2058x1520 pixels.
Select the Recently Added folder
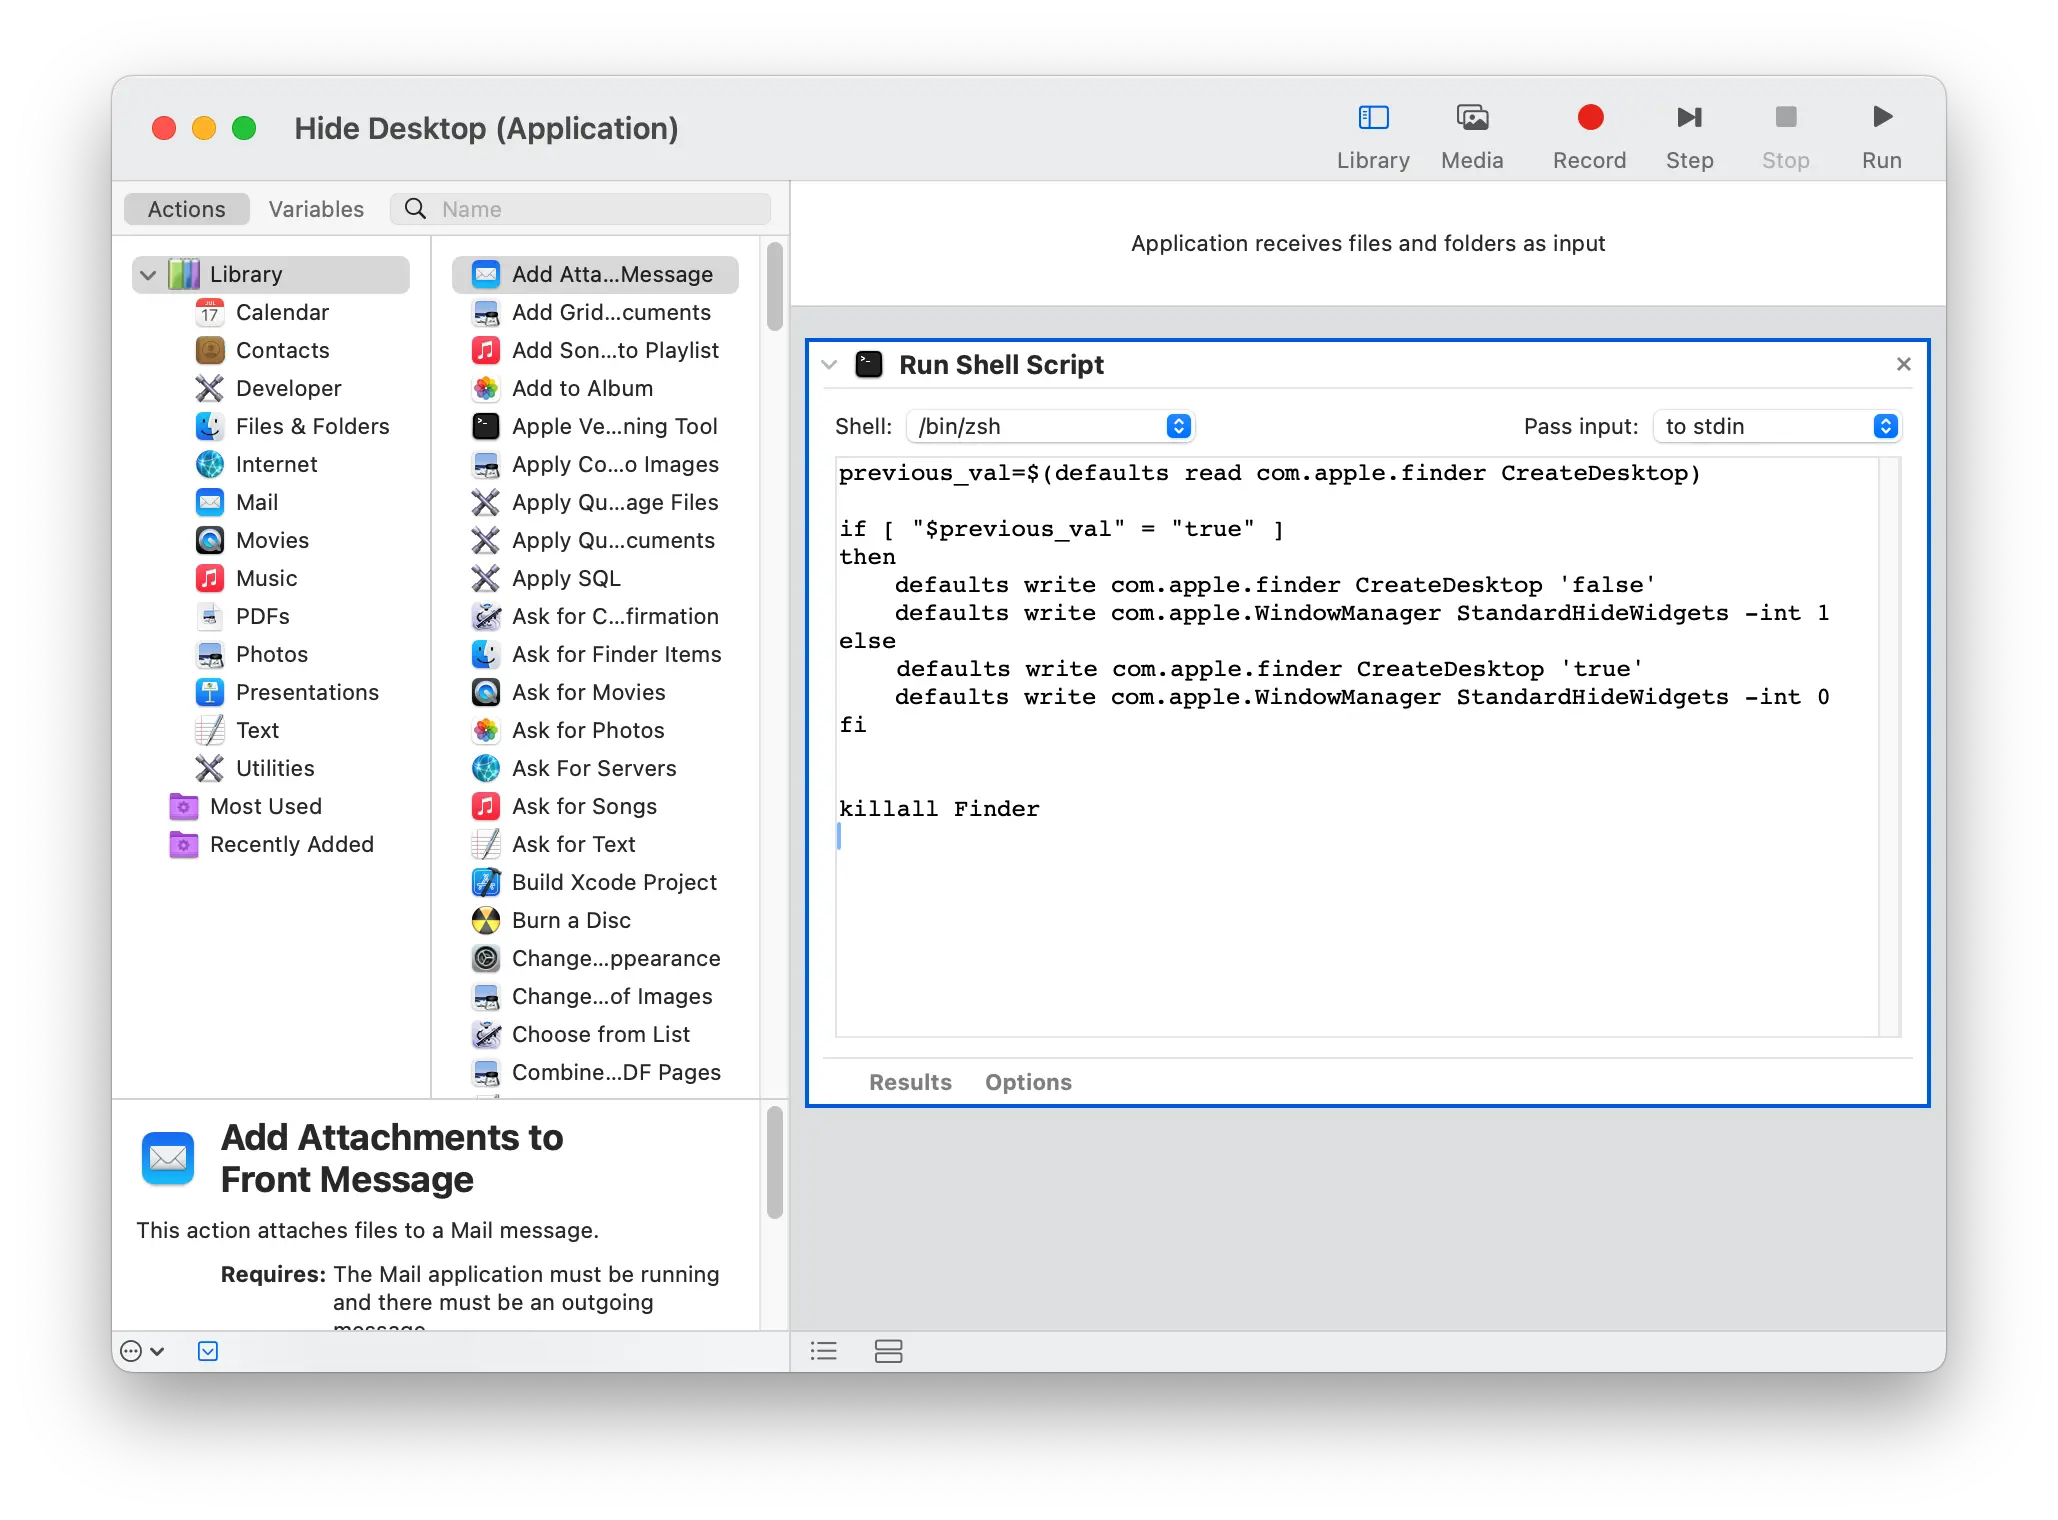(x=290, y=845)
